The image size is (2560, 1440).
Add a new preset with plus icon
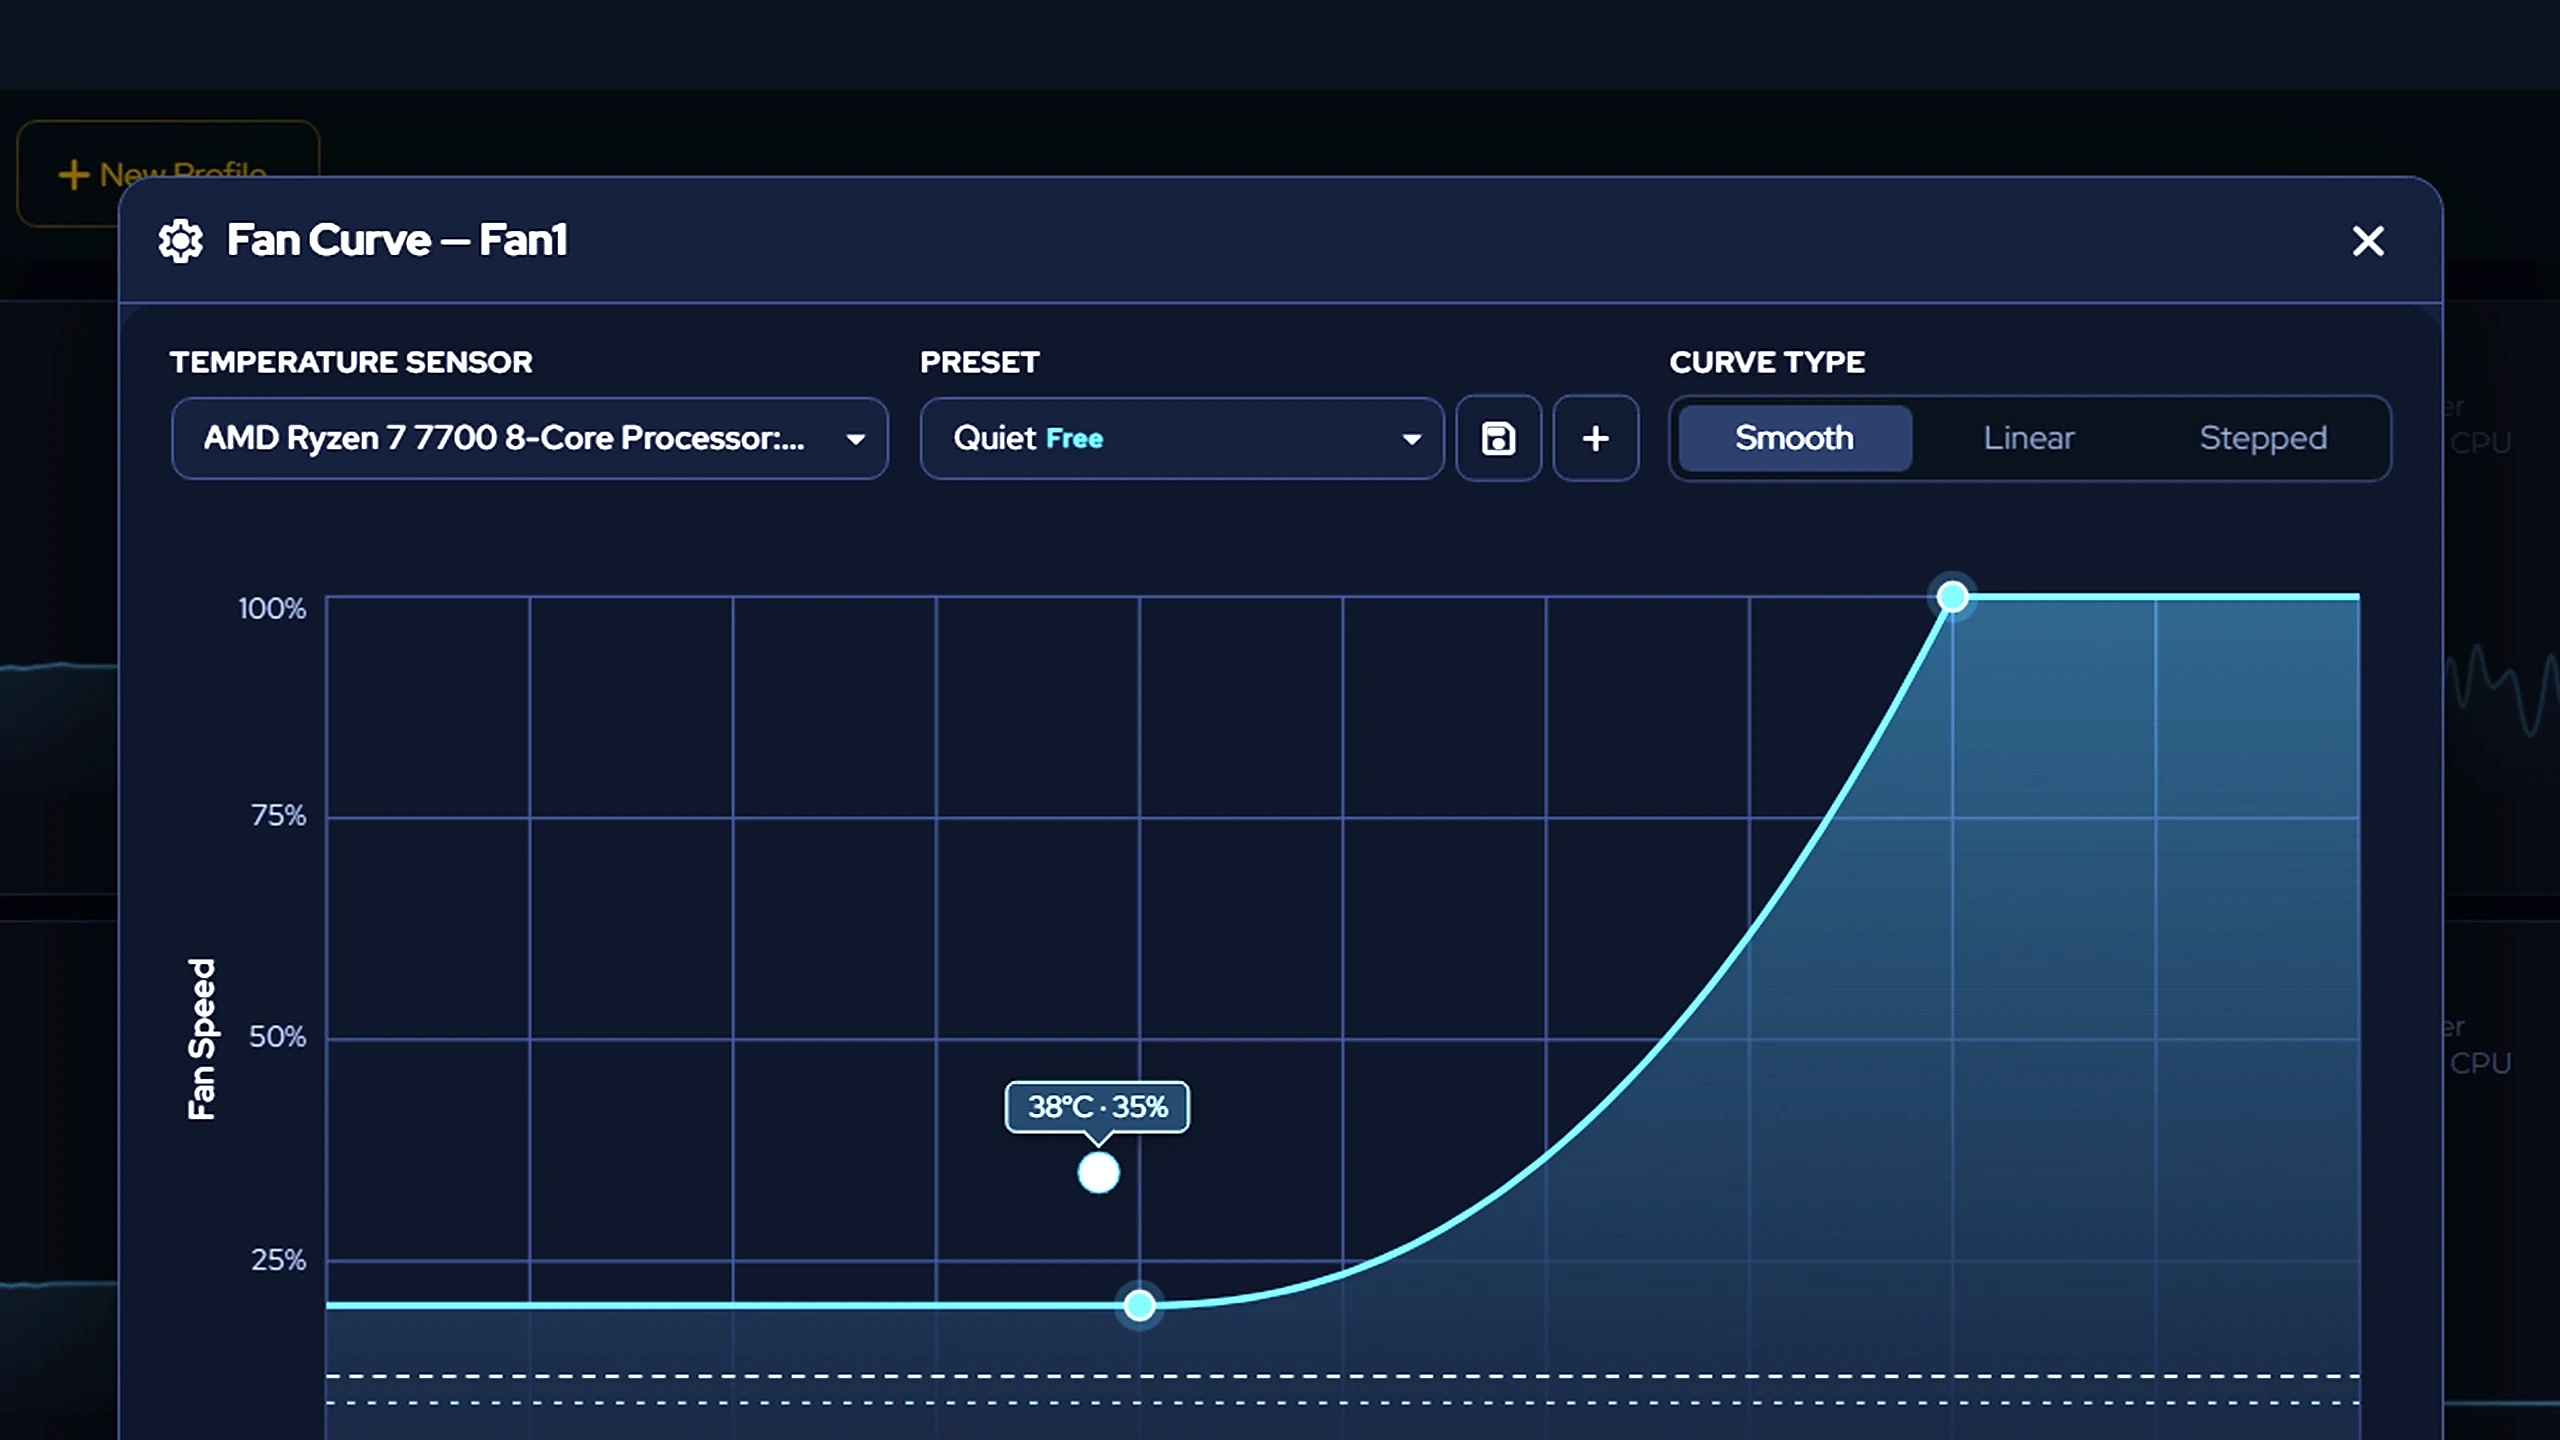click(x=1596, y=438)
